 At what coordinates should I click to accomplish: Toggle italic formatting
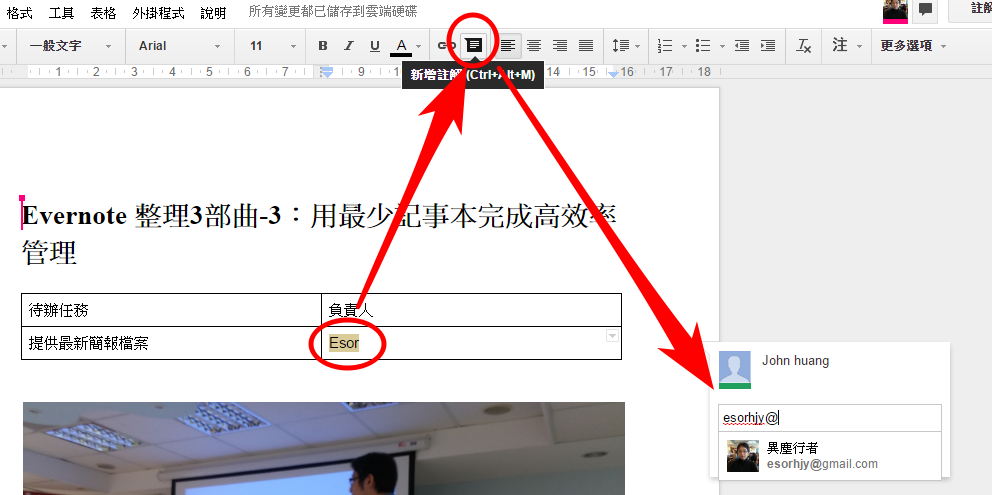pos(349,46)
